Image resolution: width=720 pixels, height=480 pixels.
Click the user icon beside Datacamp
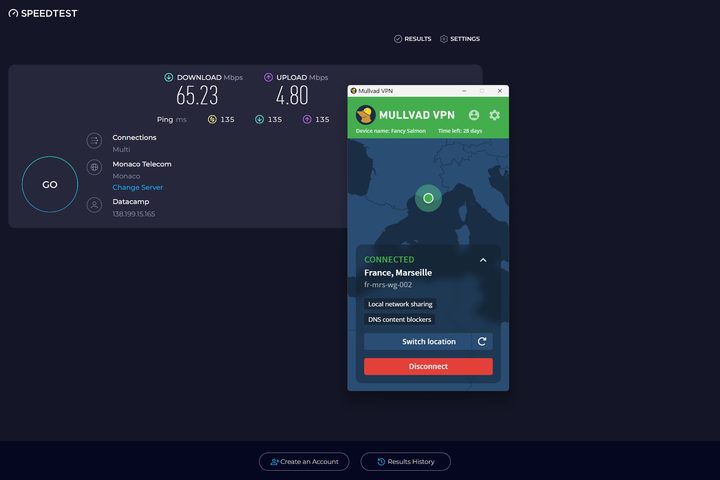[x=94, y=205]
